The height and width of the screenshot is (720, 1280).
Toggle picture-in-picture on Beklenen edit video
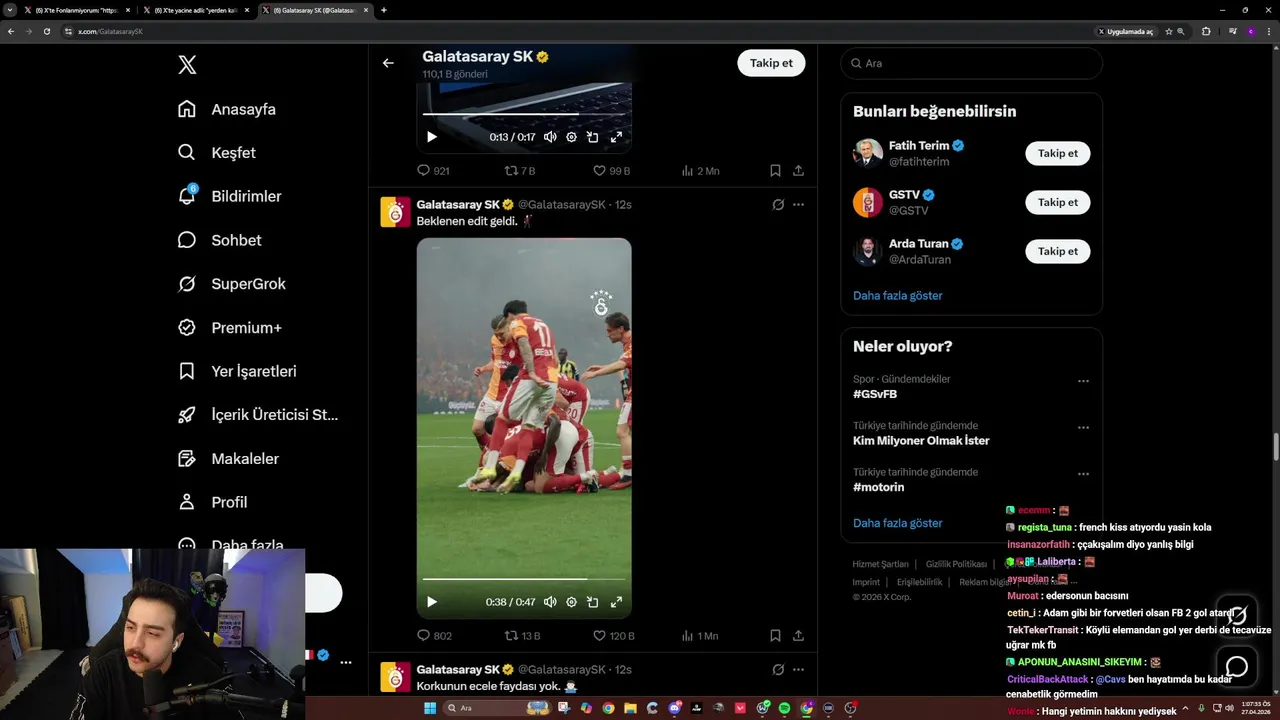point(592,602)
